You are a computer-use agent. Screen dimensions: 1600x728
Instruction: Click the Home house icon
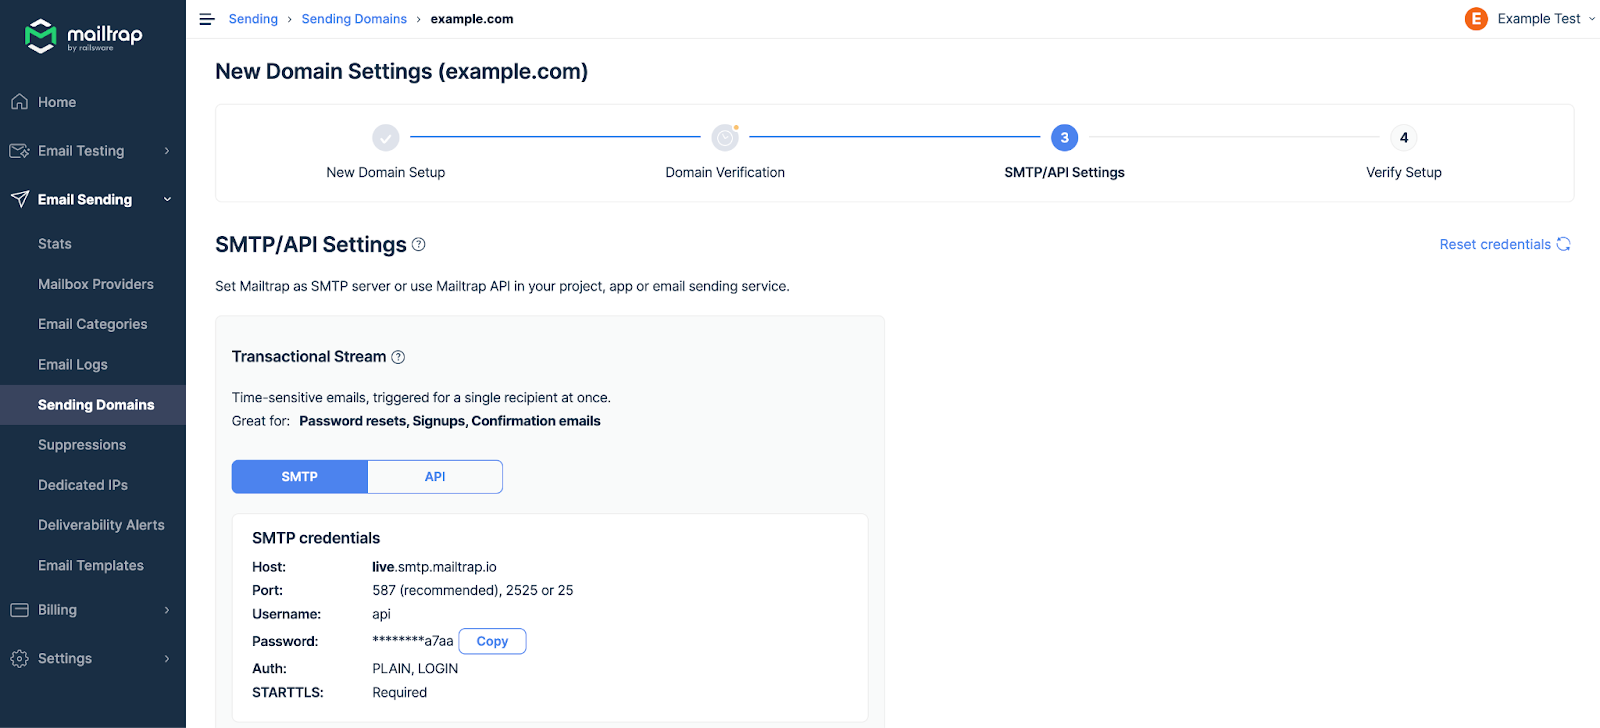pos(19,102)
